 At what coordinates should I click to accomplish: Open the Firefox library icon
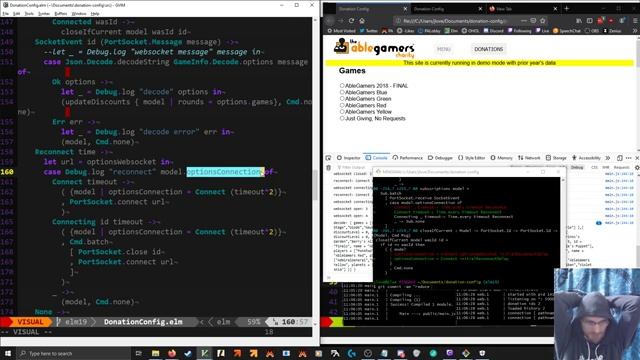pos(579,20)
